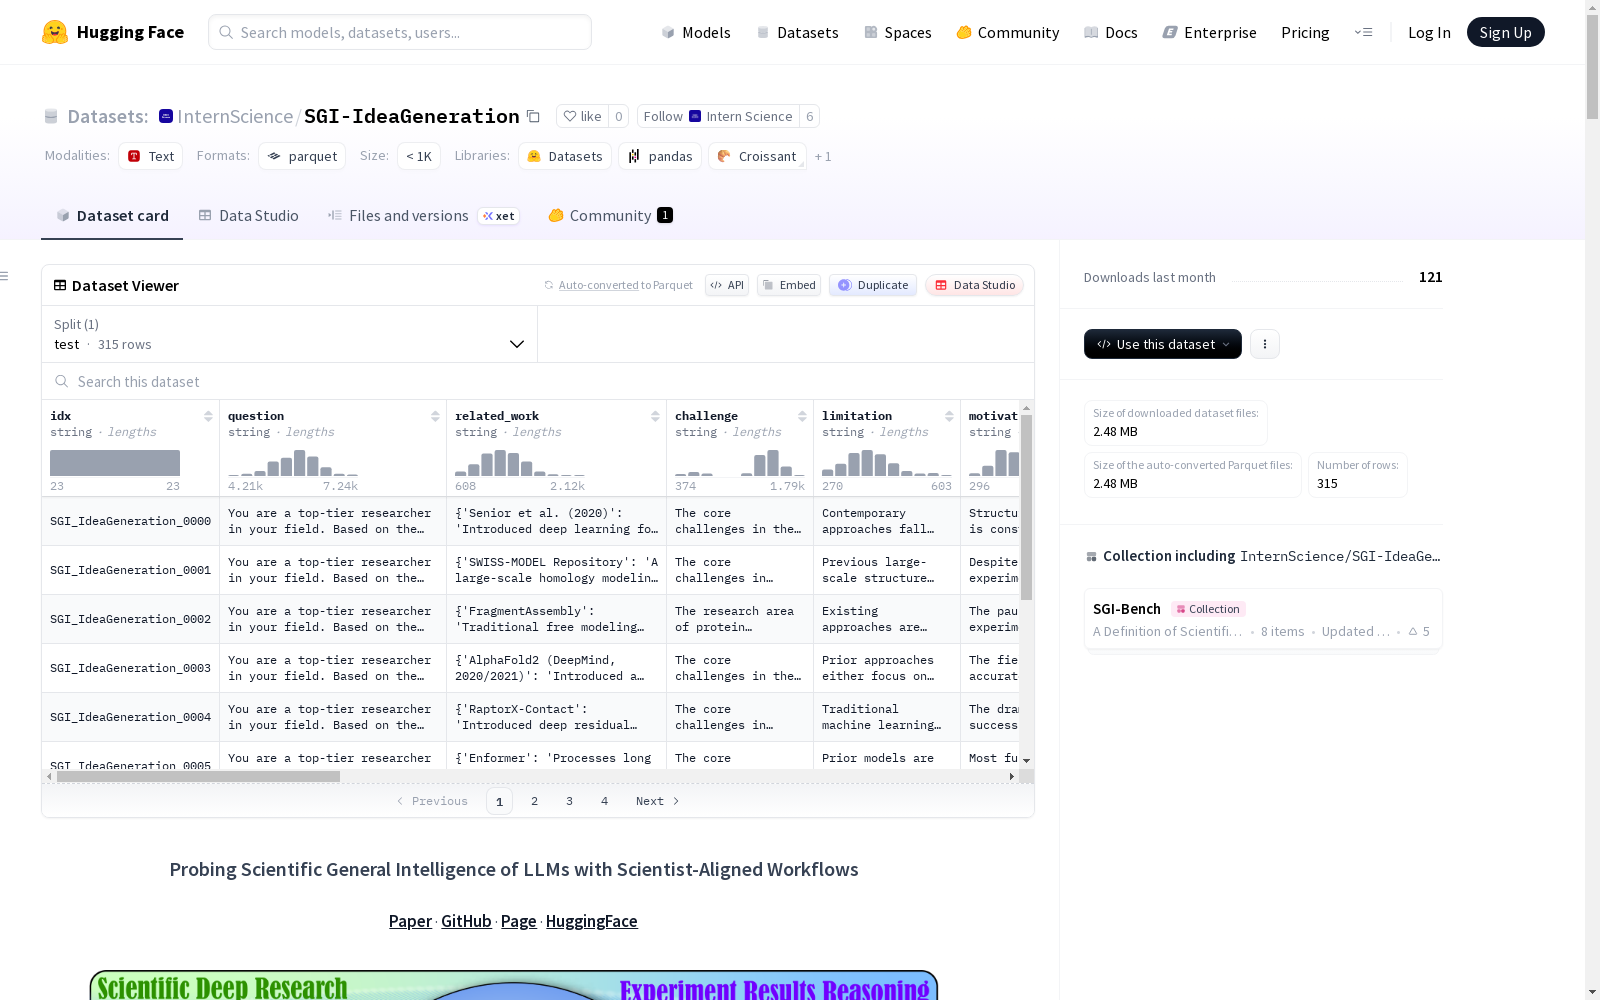1600x1000 pixels.
Task: Click the Embed button
Action: (789, 285)
